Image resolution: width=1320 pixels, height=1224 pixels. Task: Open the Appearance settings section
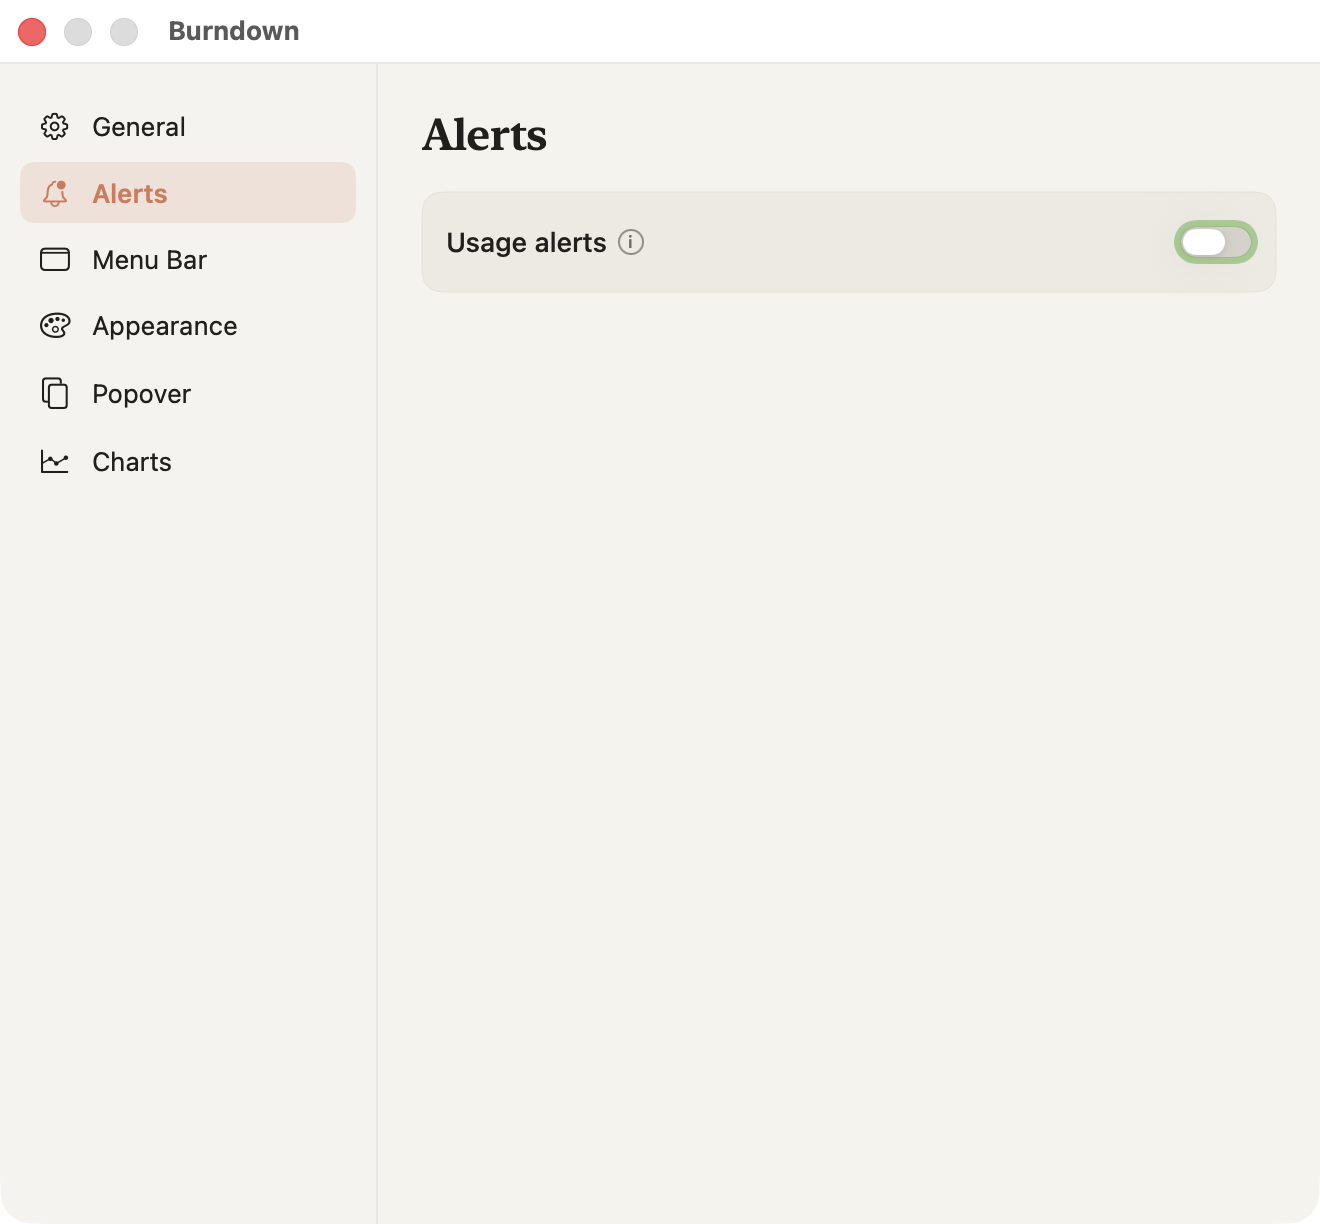188,326
